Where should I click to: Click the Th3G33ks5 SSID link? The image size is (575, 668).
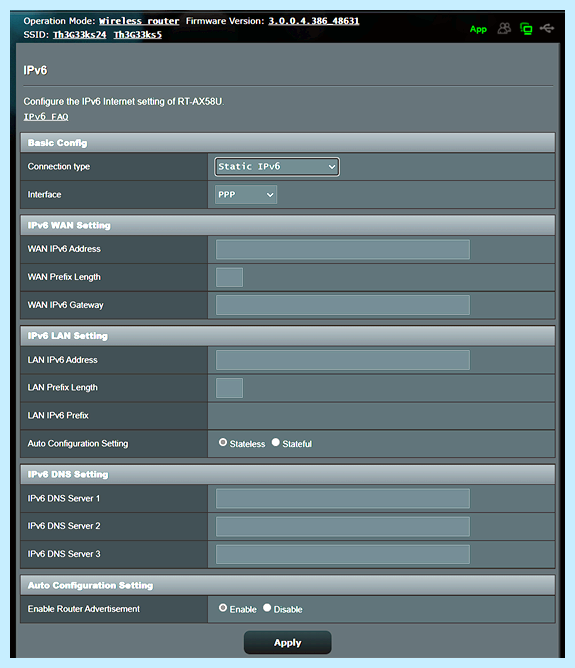[x=138, y=35]
